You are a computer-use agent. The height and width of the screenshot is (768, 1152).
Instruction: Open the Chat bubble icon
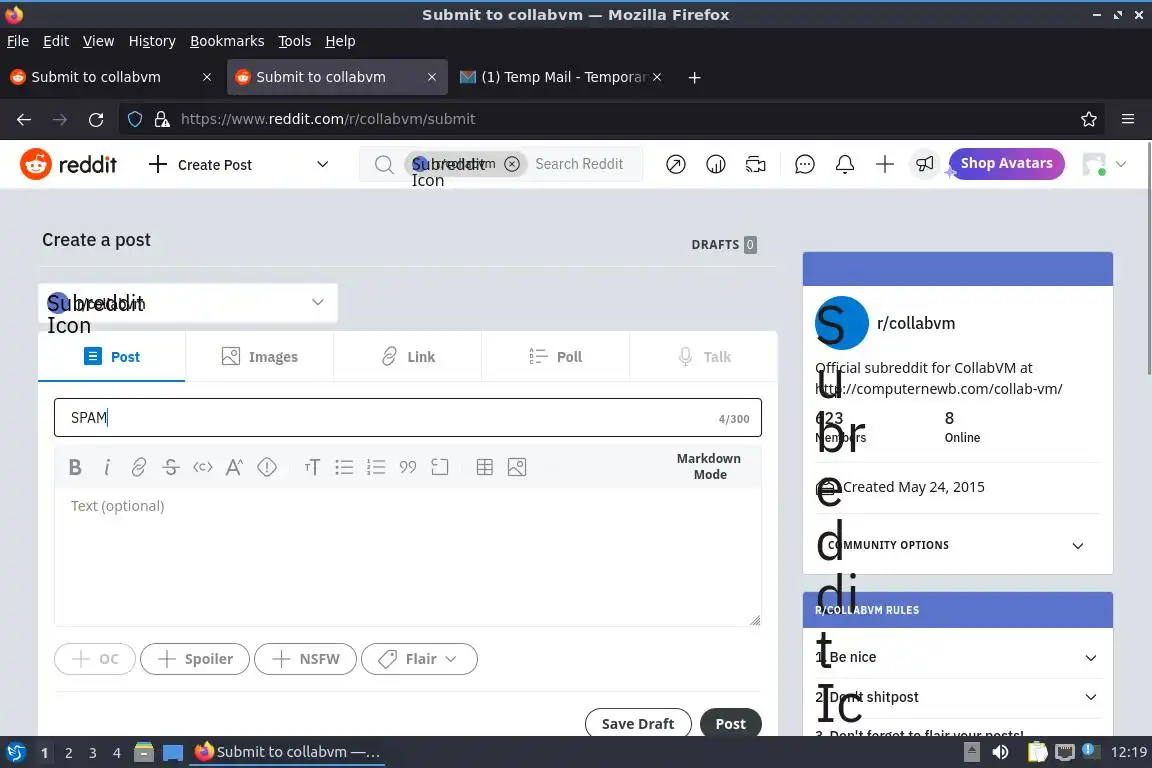(x=805, y=164)
